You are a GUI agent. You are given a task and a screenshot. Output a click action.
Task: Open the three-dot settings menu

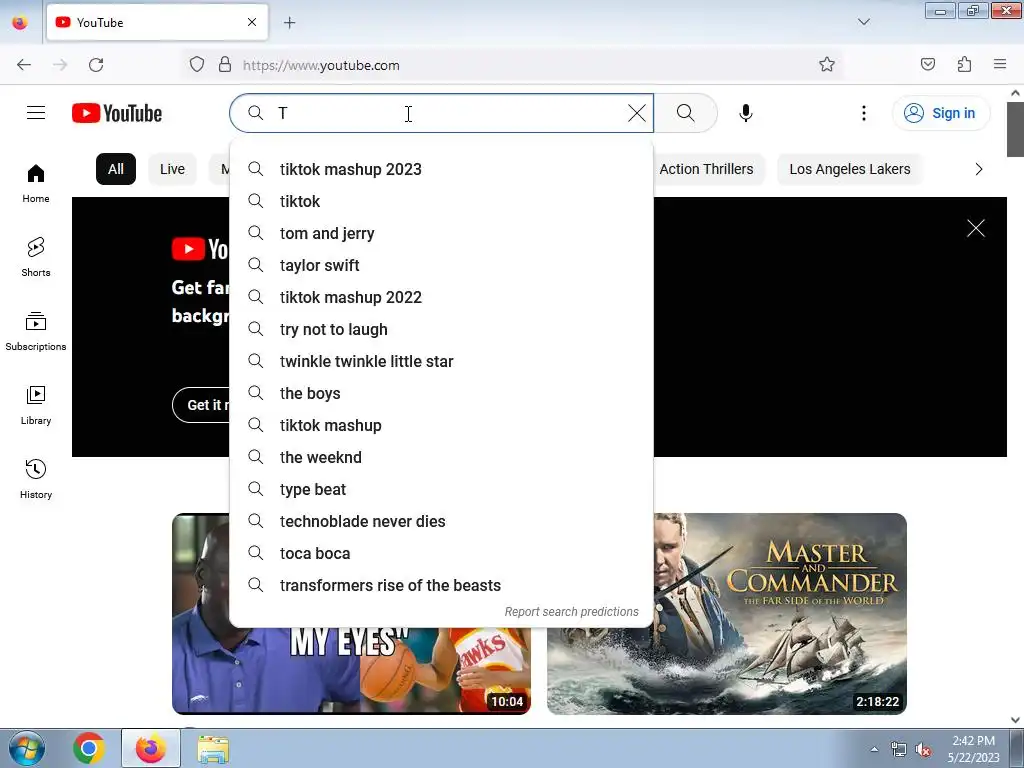pyautogui.click(x=863, y=113)
